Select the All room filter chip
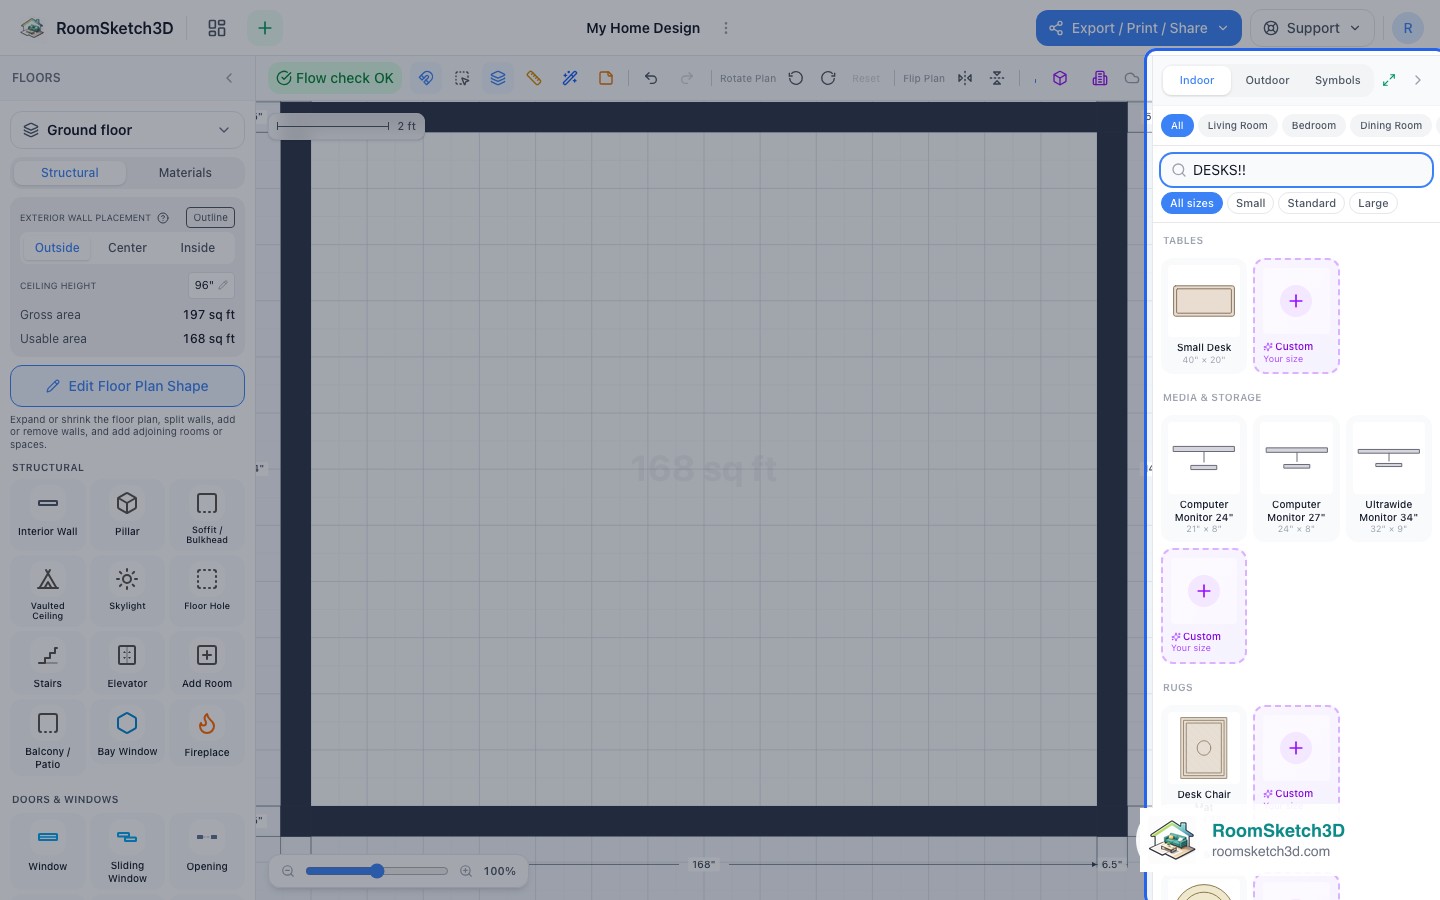The width and height of the screenshot is (1440, 900). click(1177, 126)
